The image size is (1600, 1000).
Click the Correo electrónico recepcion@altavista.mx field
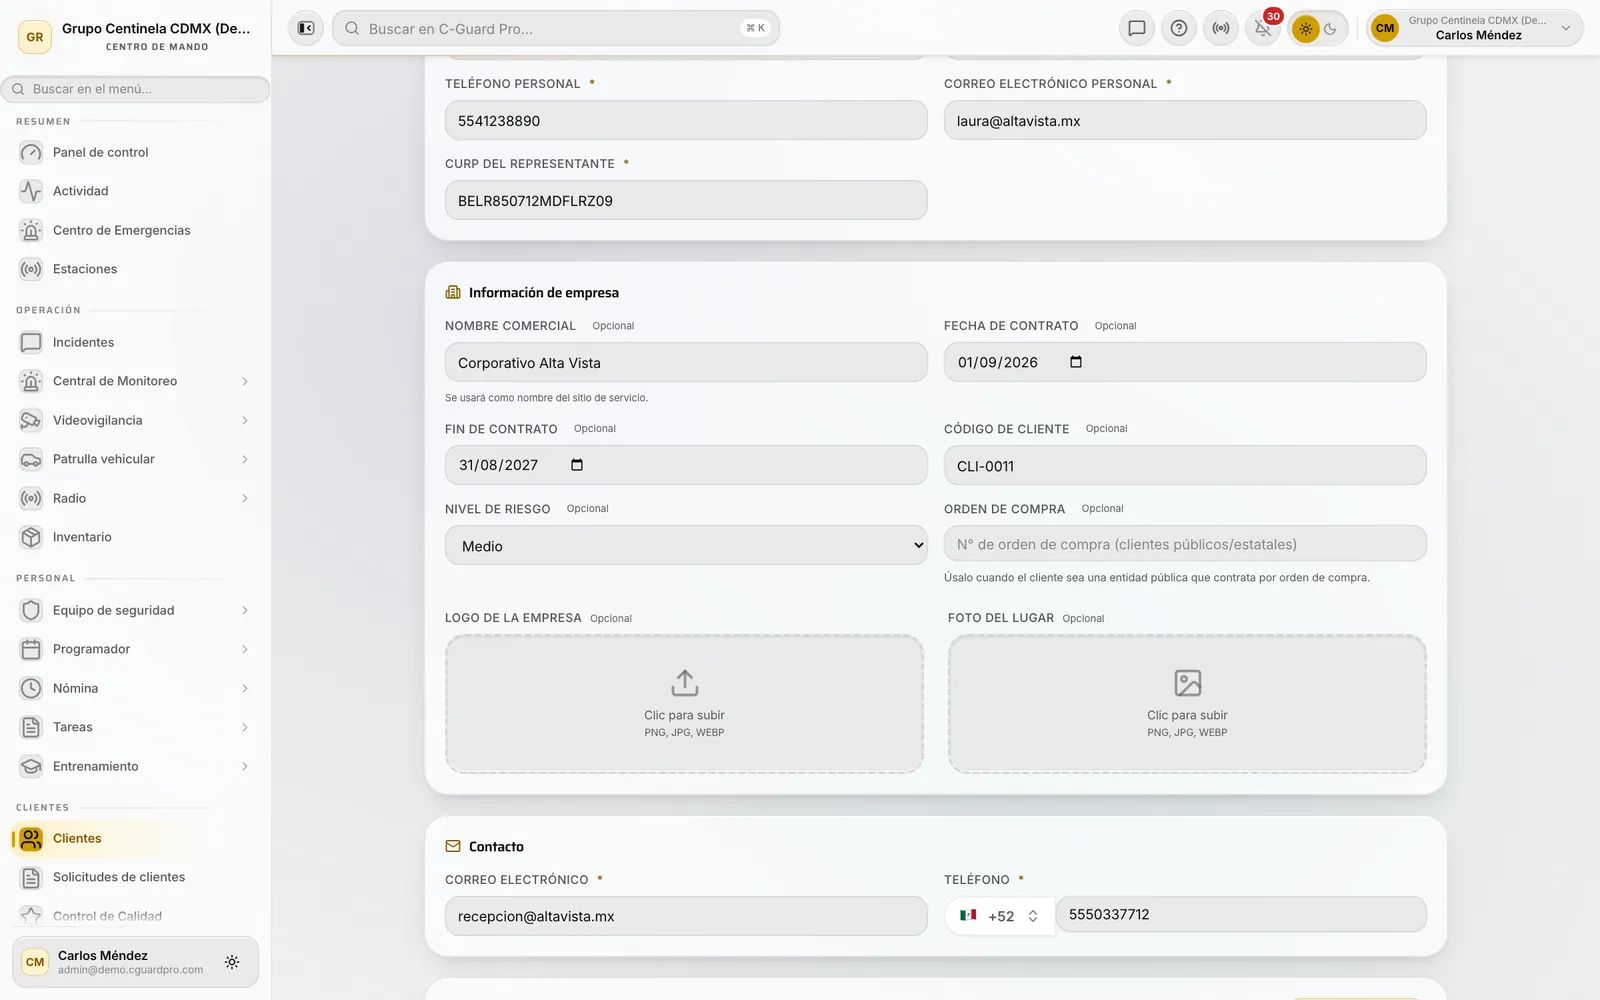pyautogui.click(x=686, y=916)
